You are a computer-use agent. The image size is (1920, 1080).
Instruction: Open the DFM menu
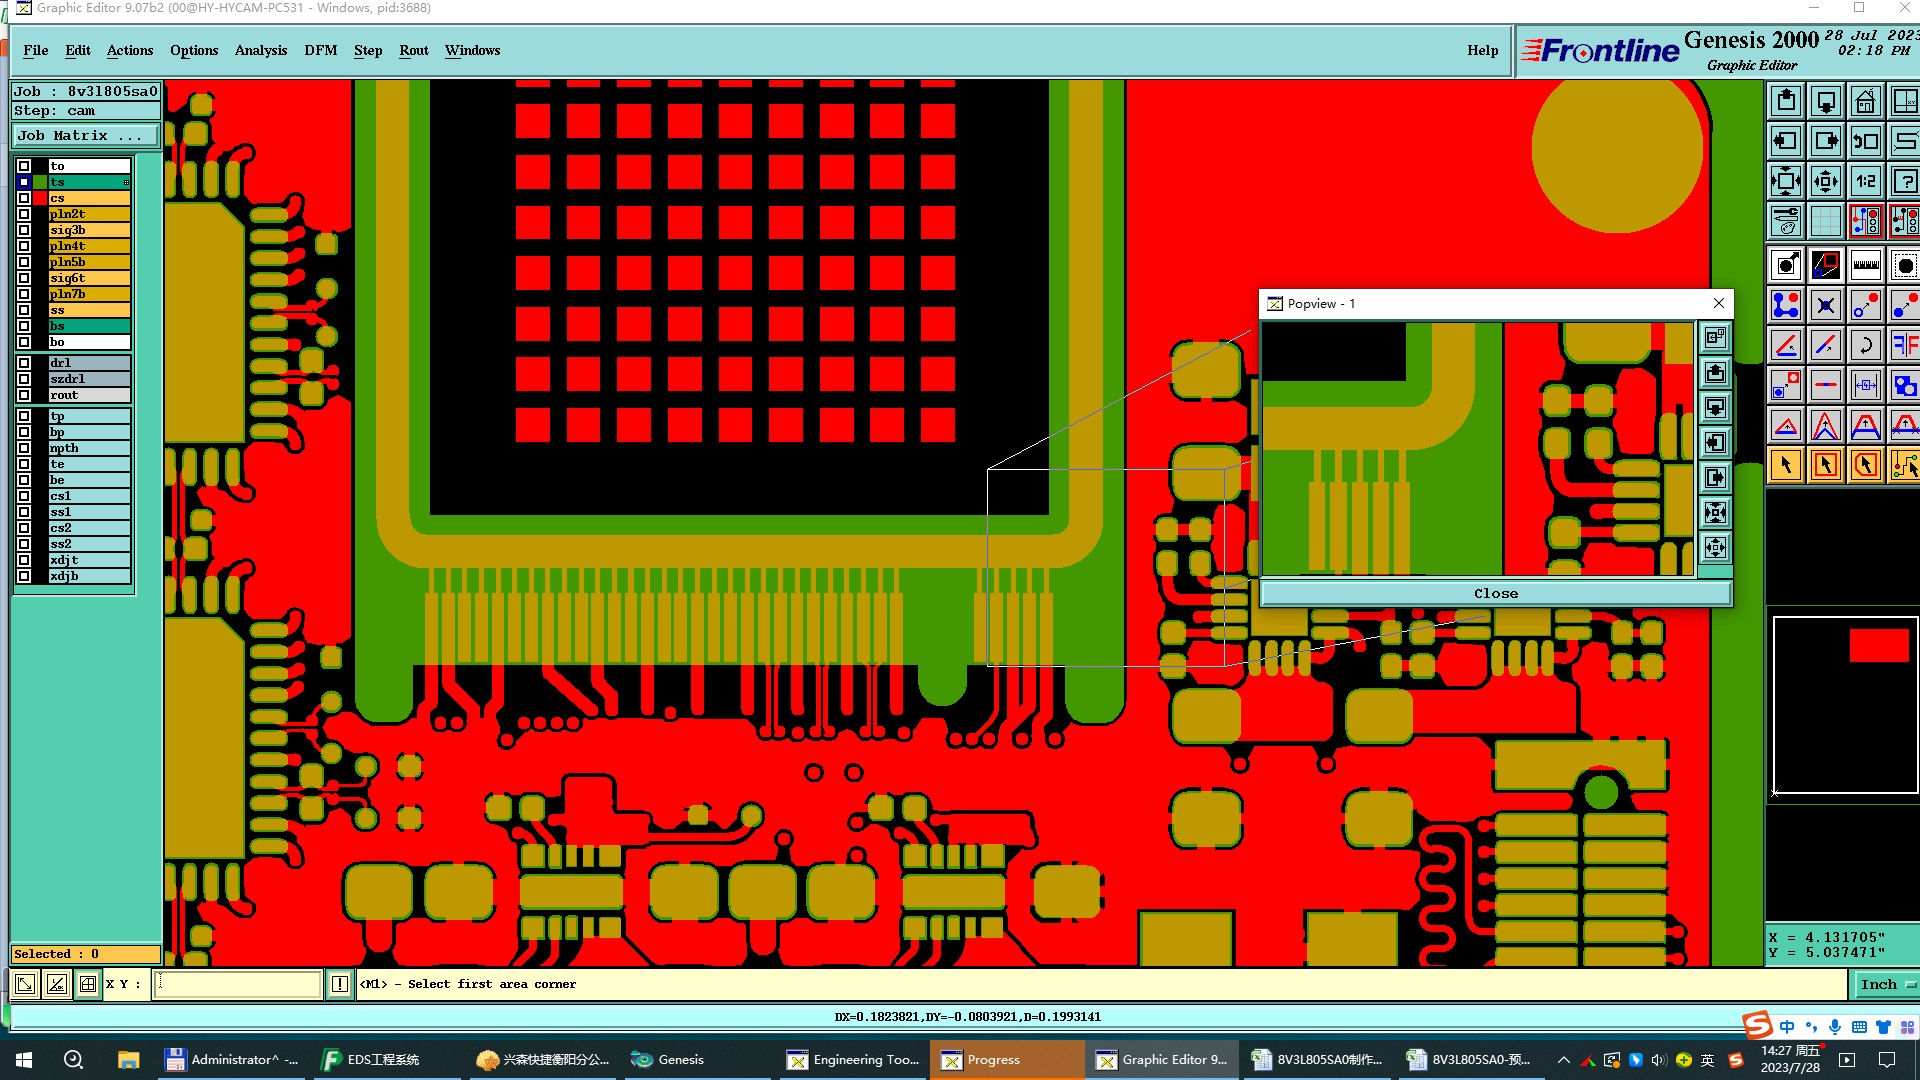(x=320, y=50)
